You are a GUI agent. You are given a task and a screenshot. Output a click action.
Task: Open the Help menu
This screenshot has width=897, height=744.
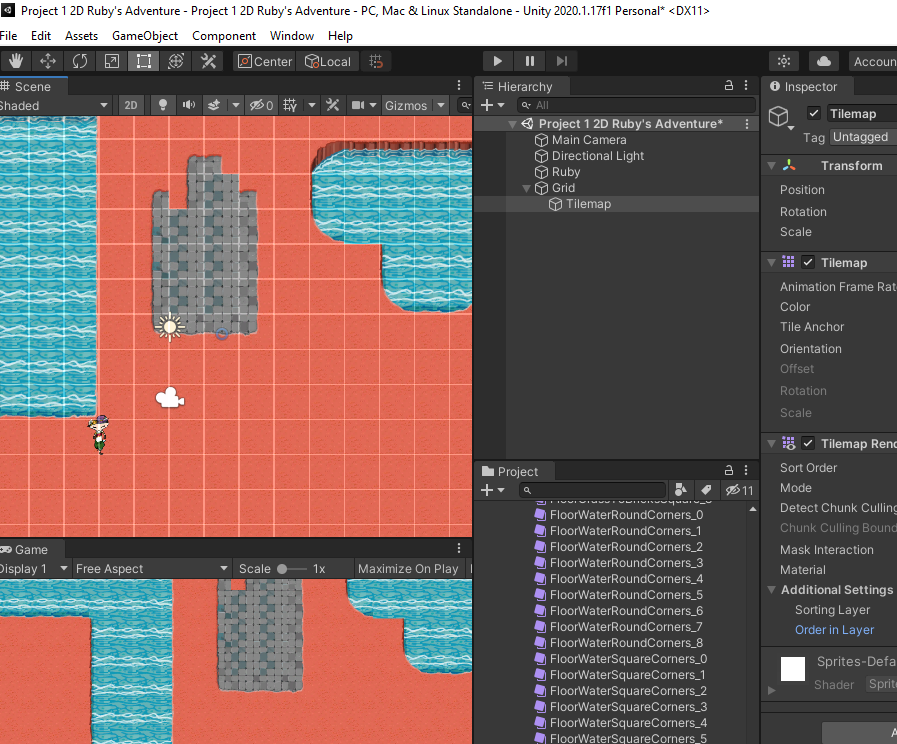[x=340, y=35]
